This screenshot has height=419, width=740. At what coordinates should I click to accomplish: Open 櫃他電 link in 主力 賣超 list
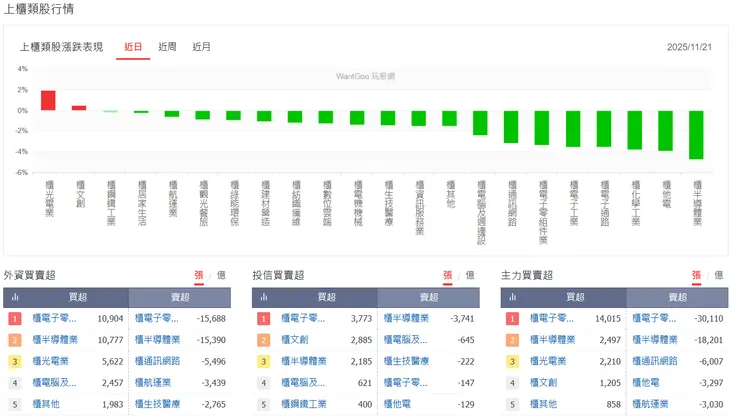click(646, 383)
